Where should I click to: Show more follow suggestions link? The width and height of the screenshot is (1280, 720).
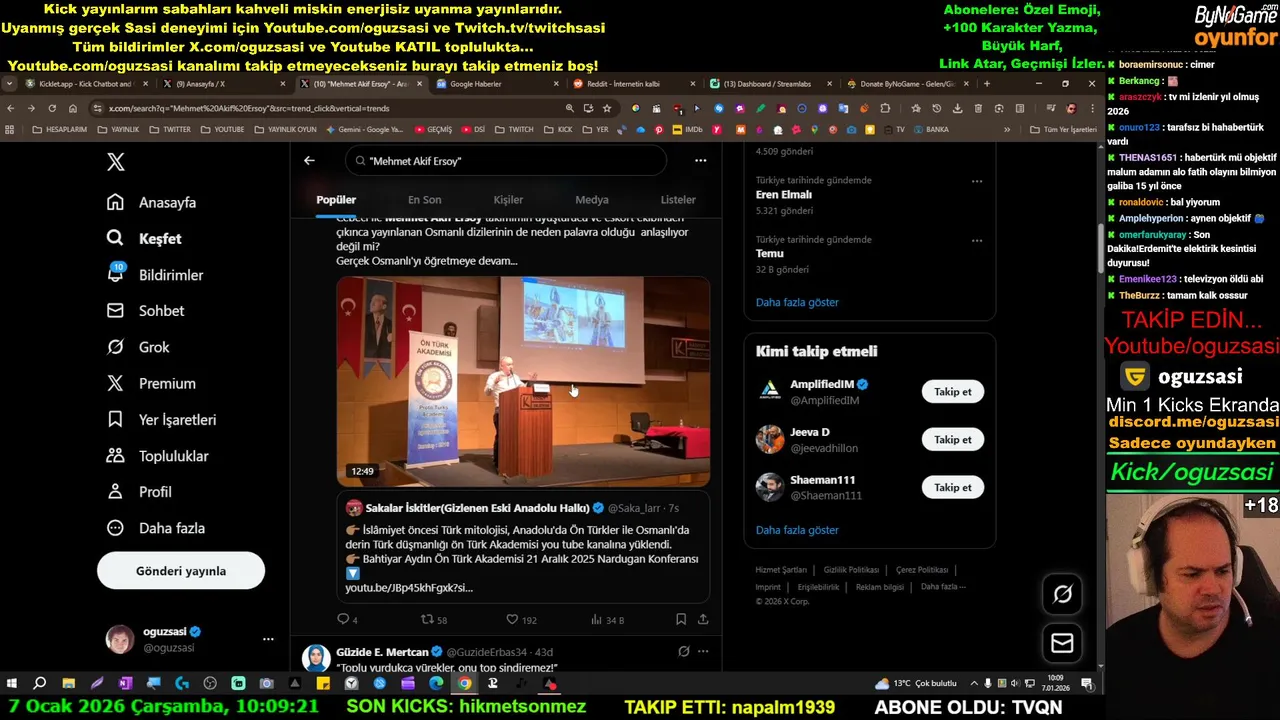797,530
